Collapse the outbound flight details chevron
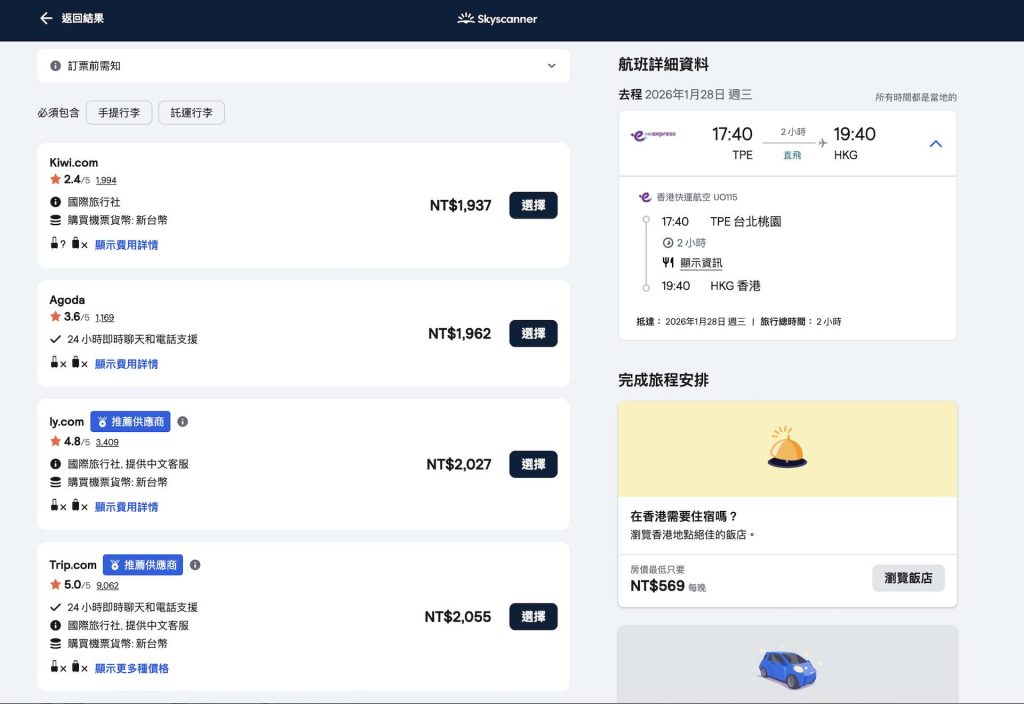This screenshot has height=704, width=1024. click(935, 144)
